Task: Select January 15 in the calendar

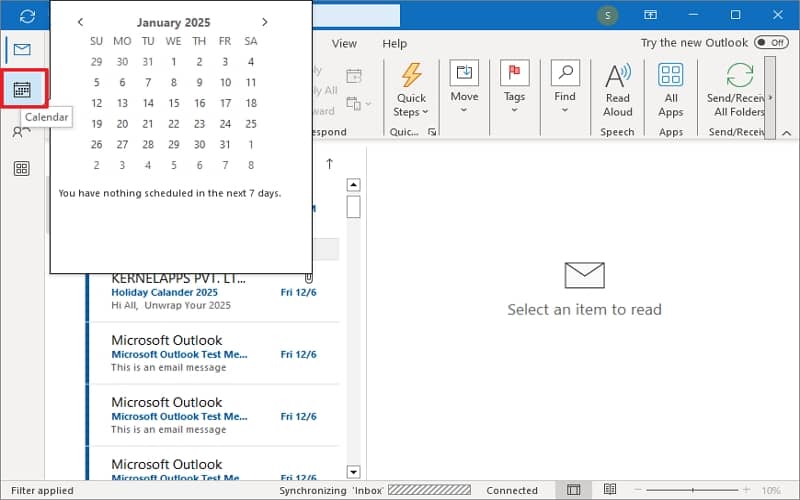Action: coord(173,103)
